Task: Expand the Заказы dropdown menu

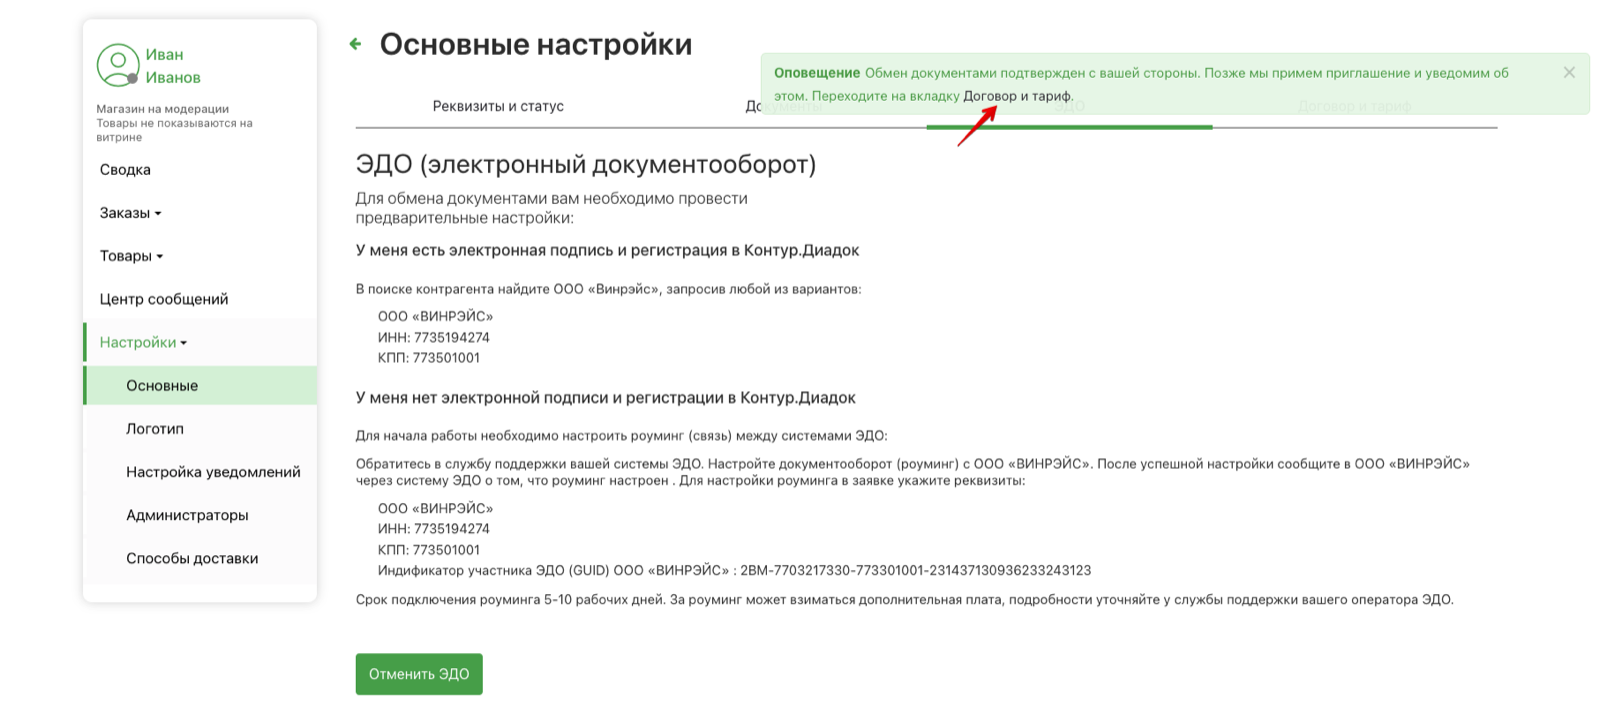Action: point(130,213)
